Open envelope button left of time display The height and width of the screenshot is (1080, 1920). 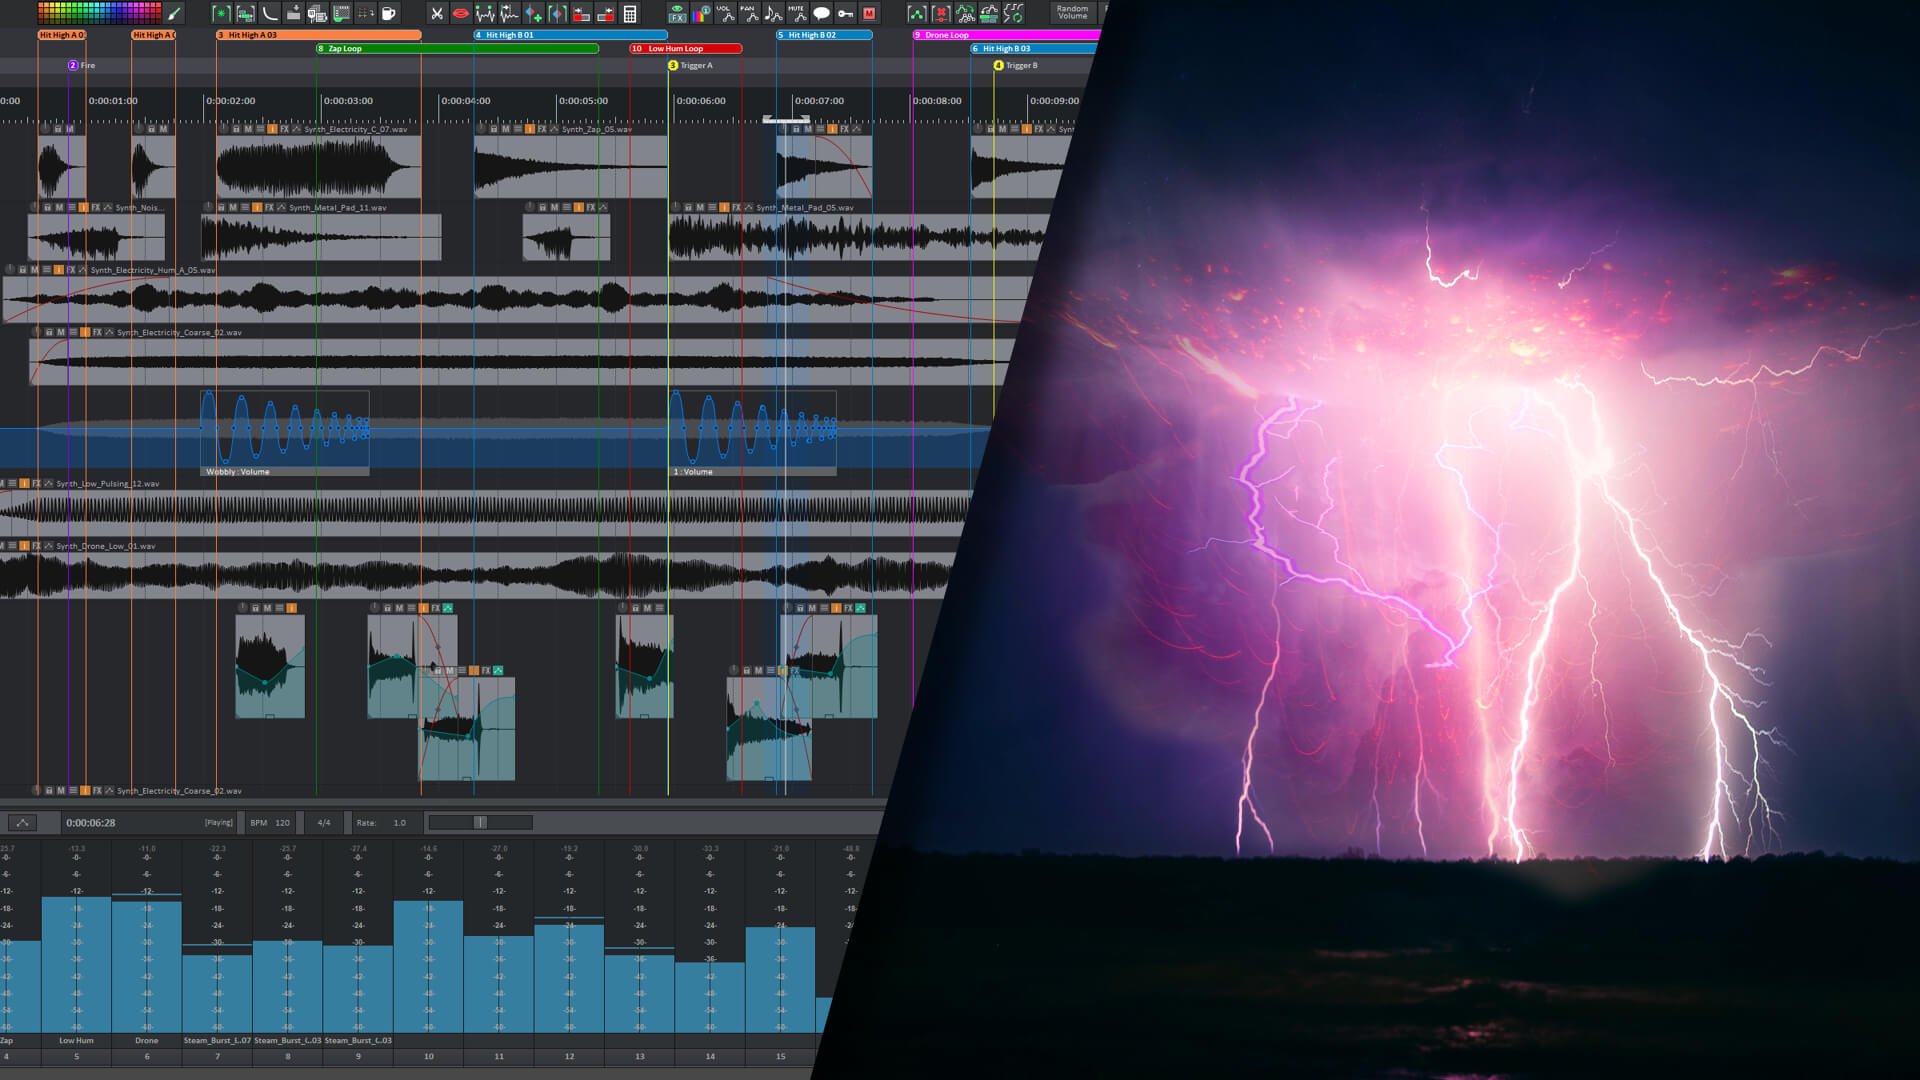click(x=22, y=823)
